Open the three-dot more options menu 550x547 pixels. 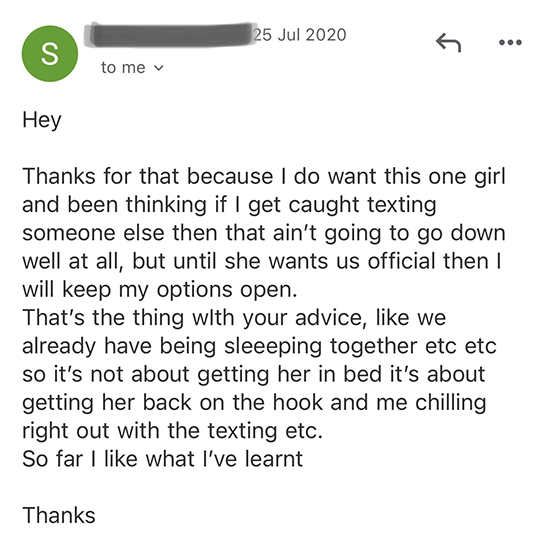(510, 43)
